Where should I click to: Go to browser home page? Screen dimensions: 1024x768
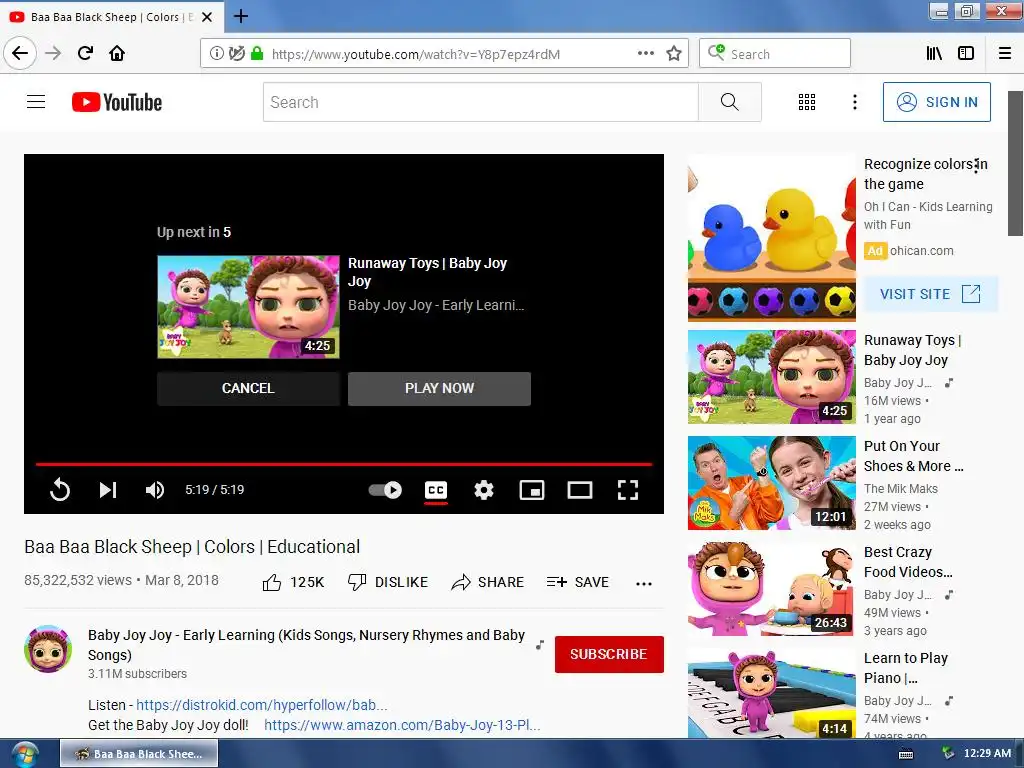click(x=117, y=53)
